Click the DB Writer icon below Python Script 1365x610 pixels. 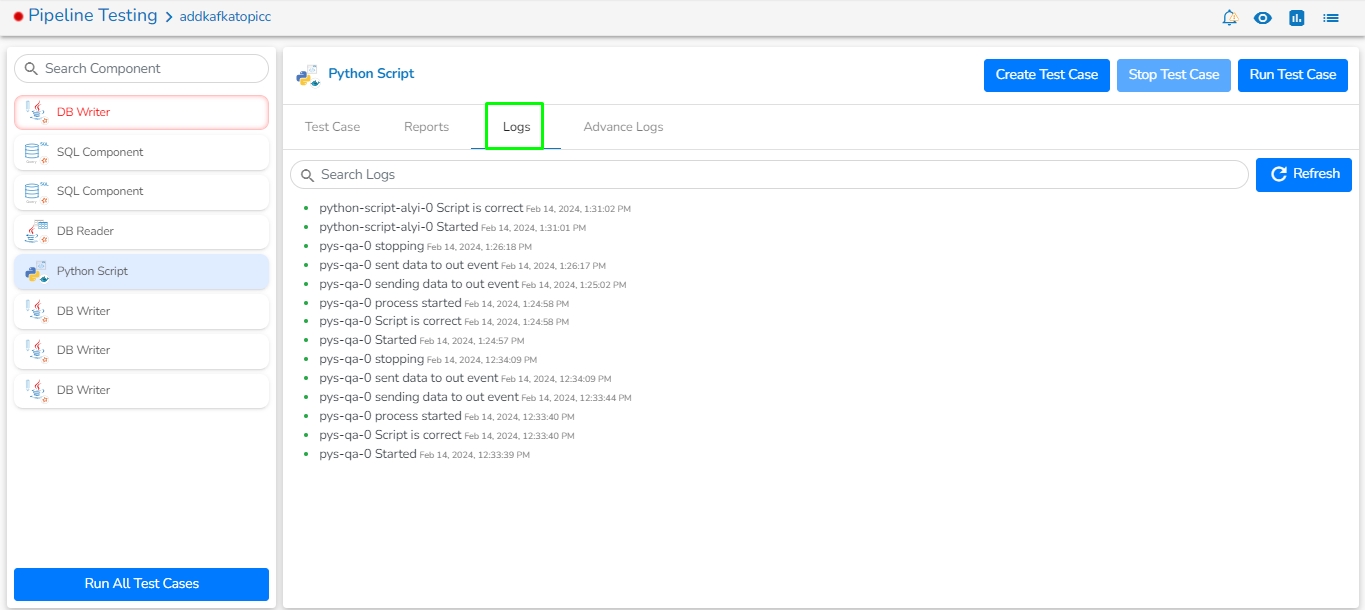tap(37, 311)
